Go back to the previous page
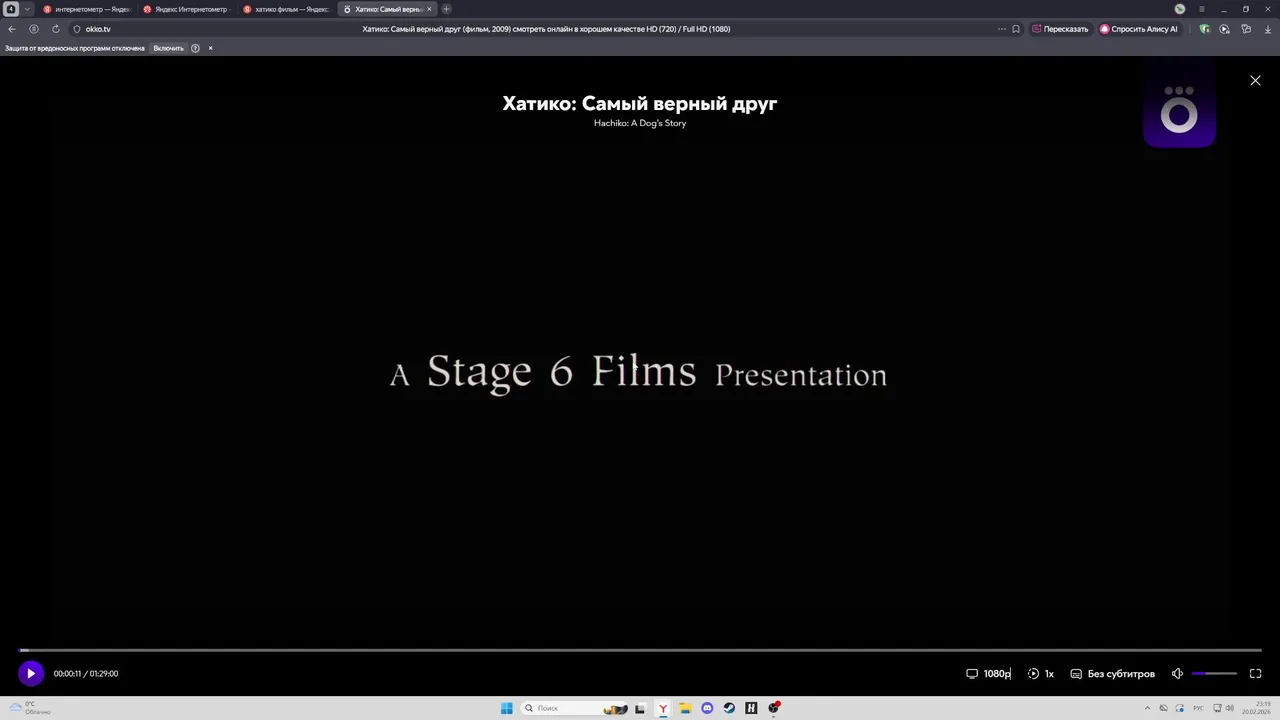The width and height of the screenshot is (1280, 720). pyautogui.click(x=12, y=29)
